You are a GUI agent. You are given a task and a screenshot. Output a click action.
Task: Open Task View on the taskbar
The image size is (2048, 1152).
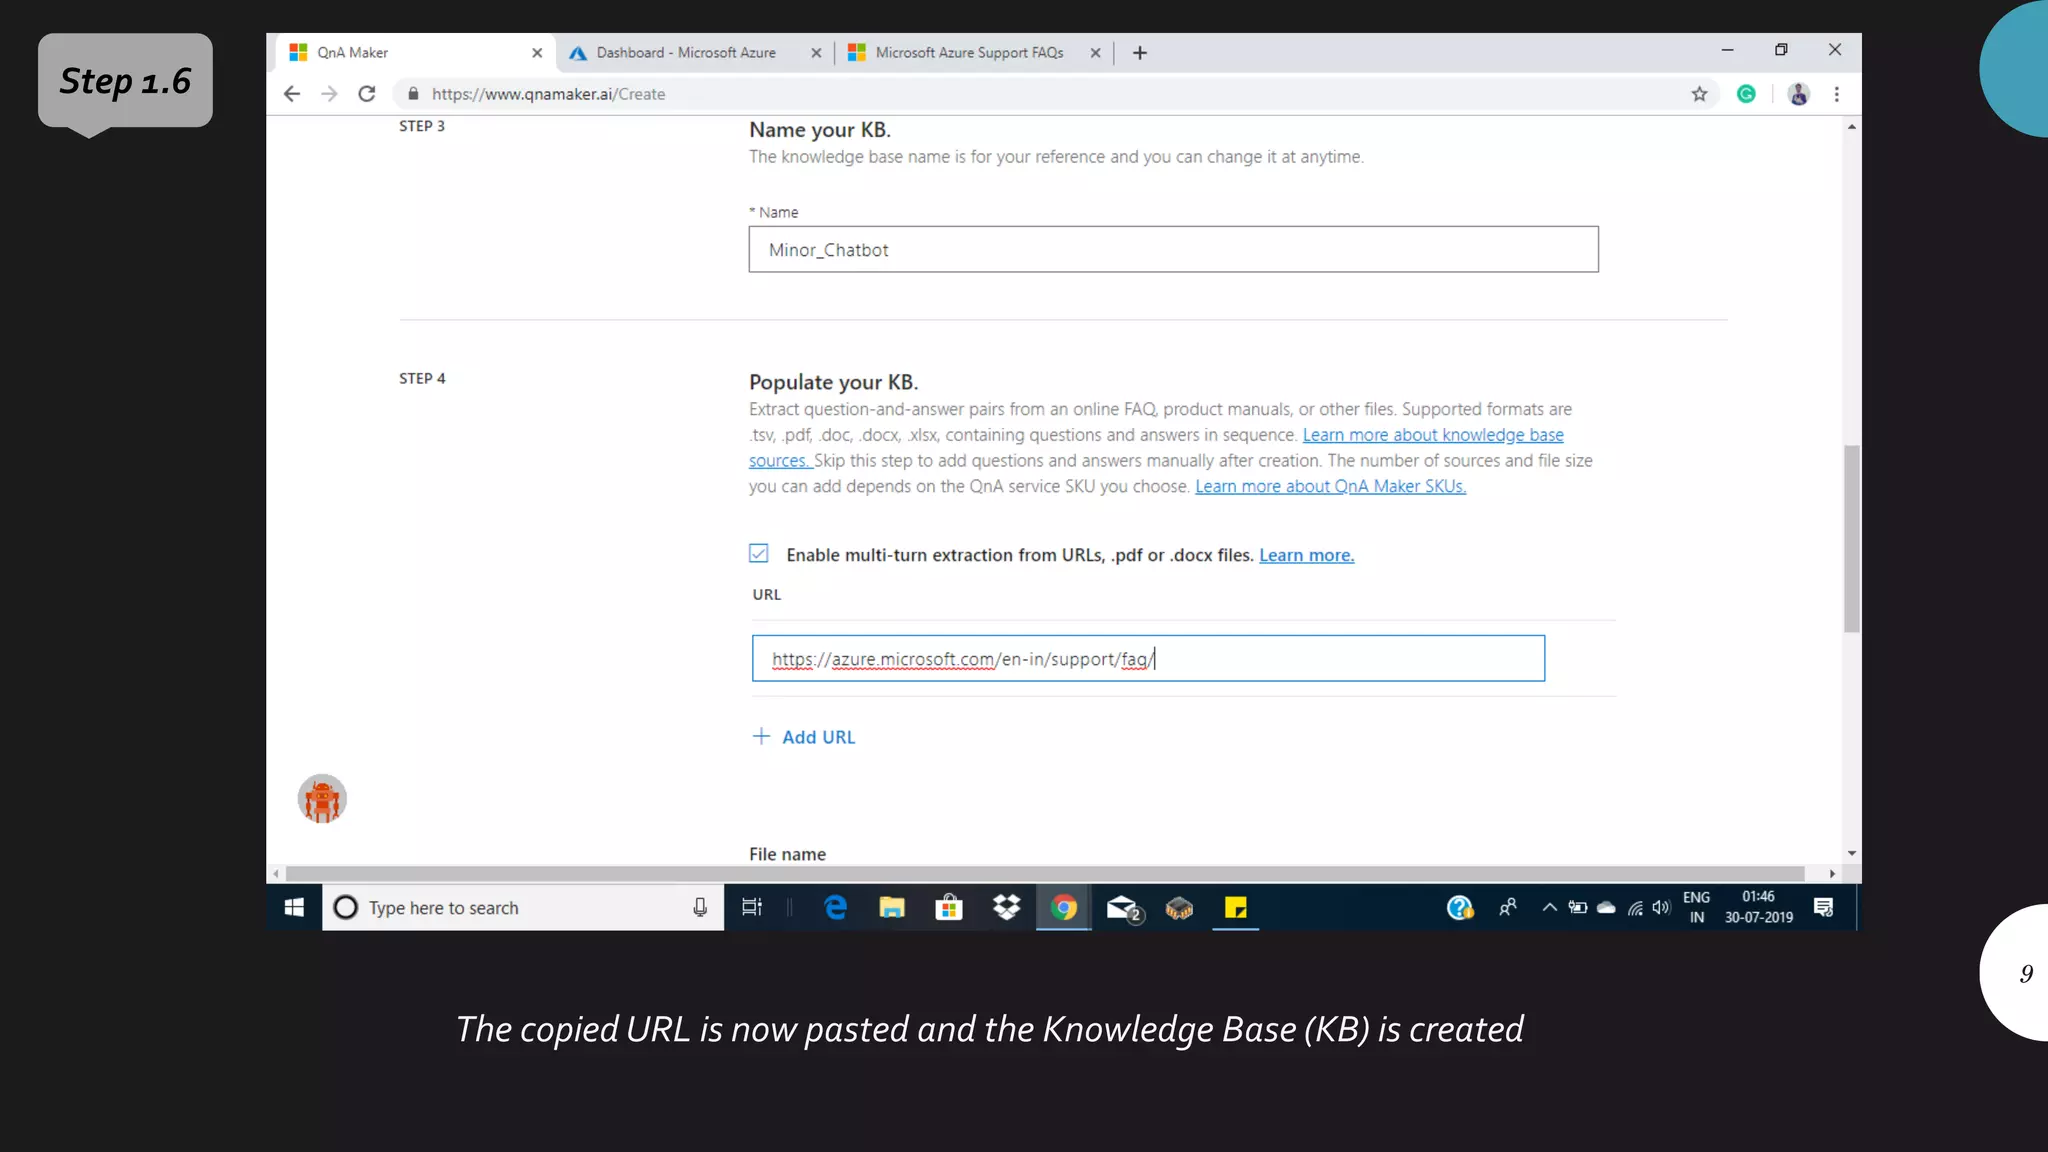coord(752,907)
